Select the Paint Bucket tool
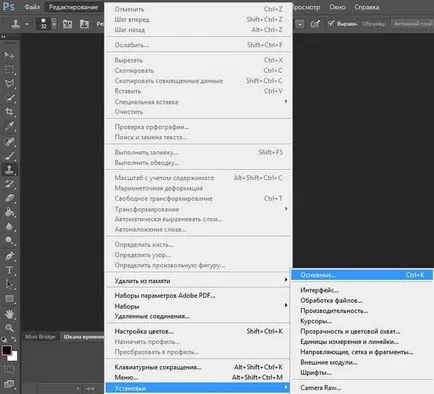 [9, 212]
